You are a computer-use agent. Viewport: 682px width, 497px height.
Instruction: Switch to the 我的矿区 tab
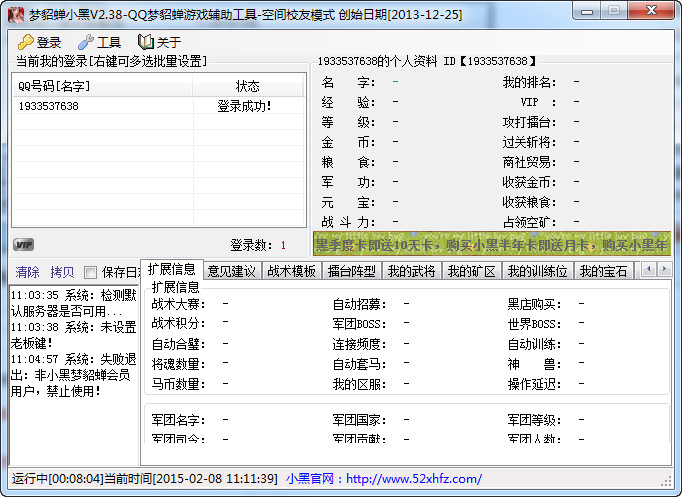point(471,271)
